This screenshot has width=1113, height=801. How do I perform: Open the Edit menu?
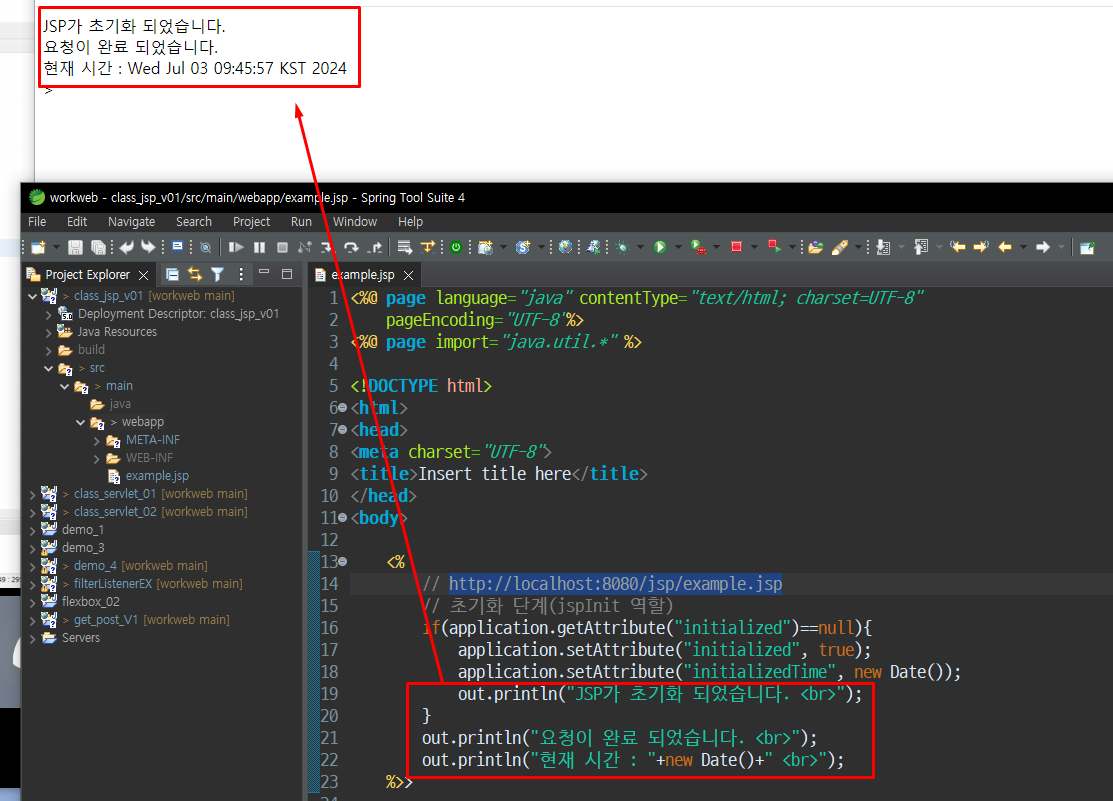77,222
